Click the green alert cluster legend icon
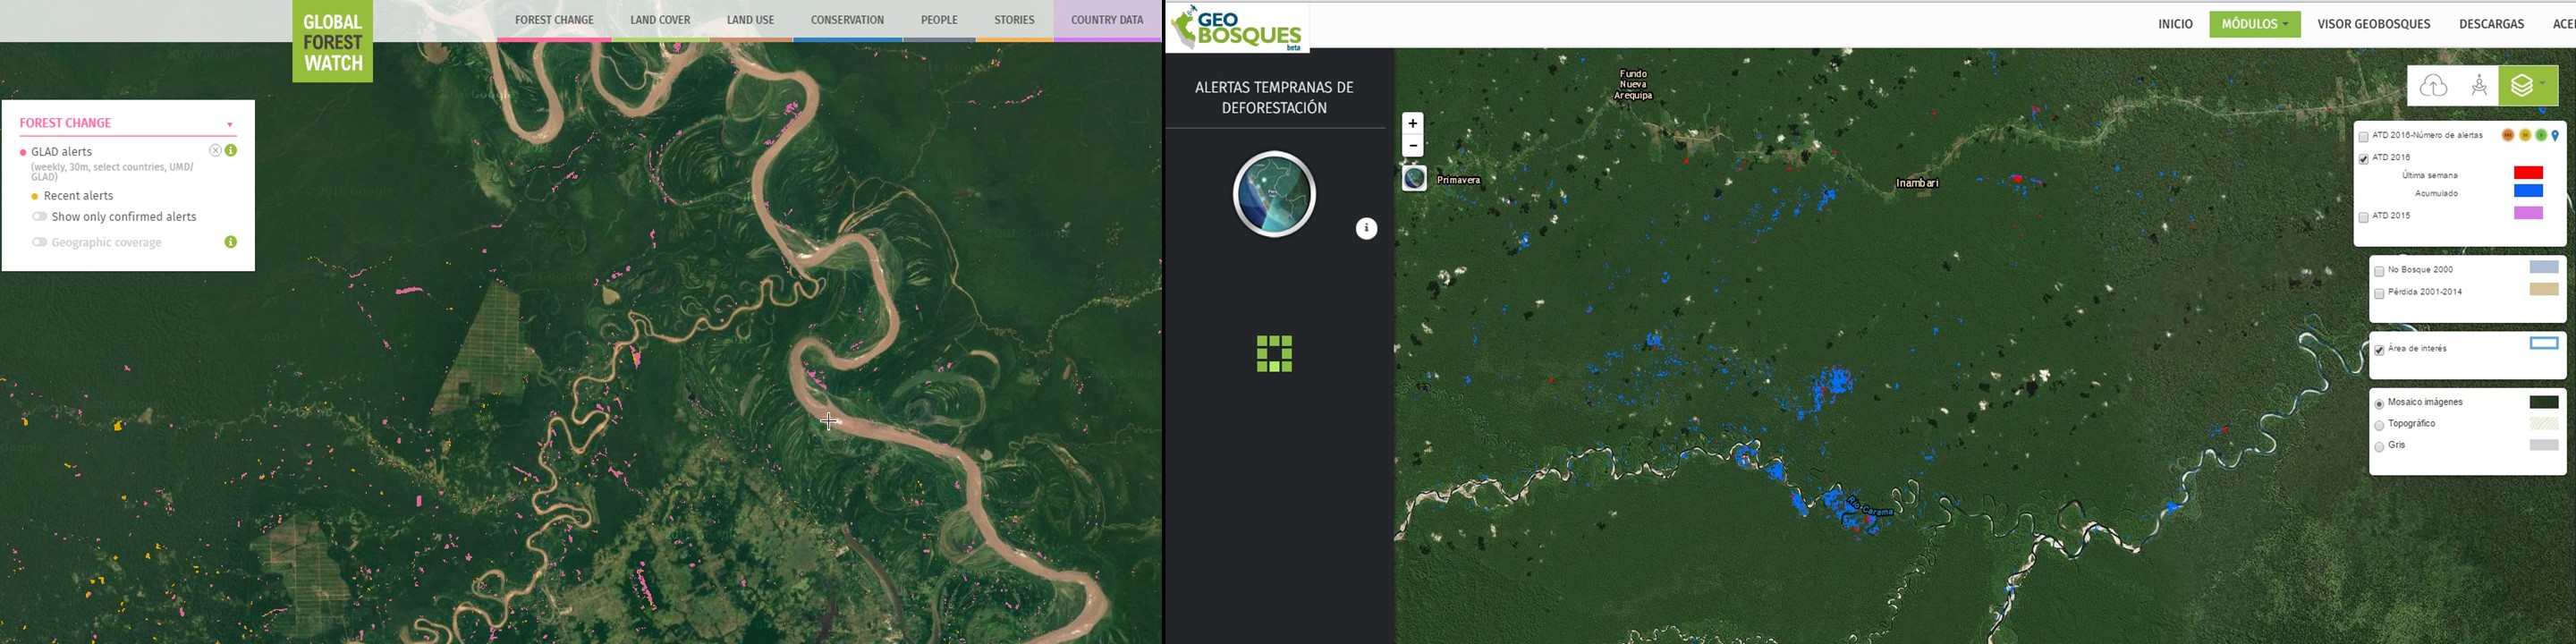This screenshot has width=2576, height=644. (x=2540, y=135)
